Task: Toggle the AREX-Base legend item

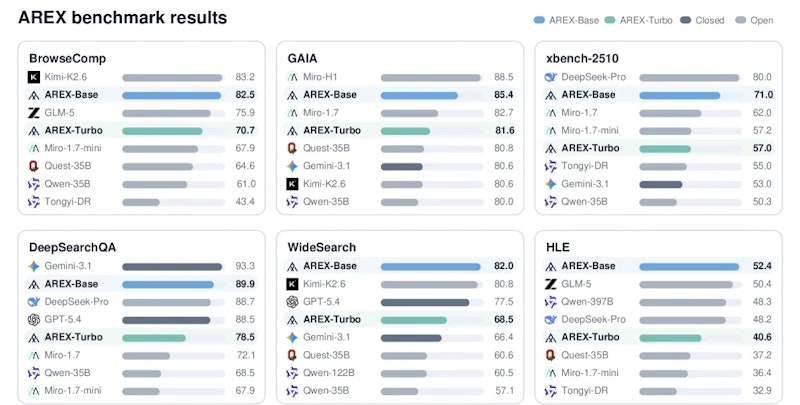Action: 566,20
